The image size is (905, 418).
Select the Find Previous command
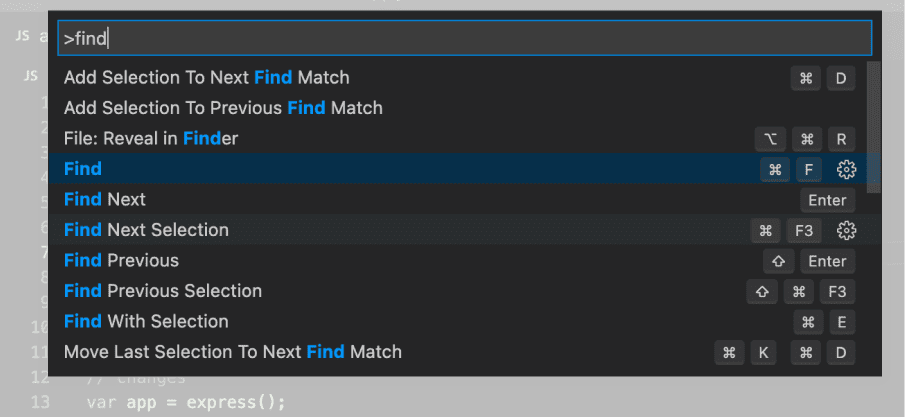(x=121, y=261)
